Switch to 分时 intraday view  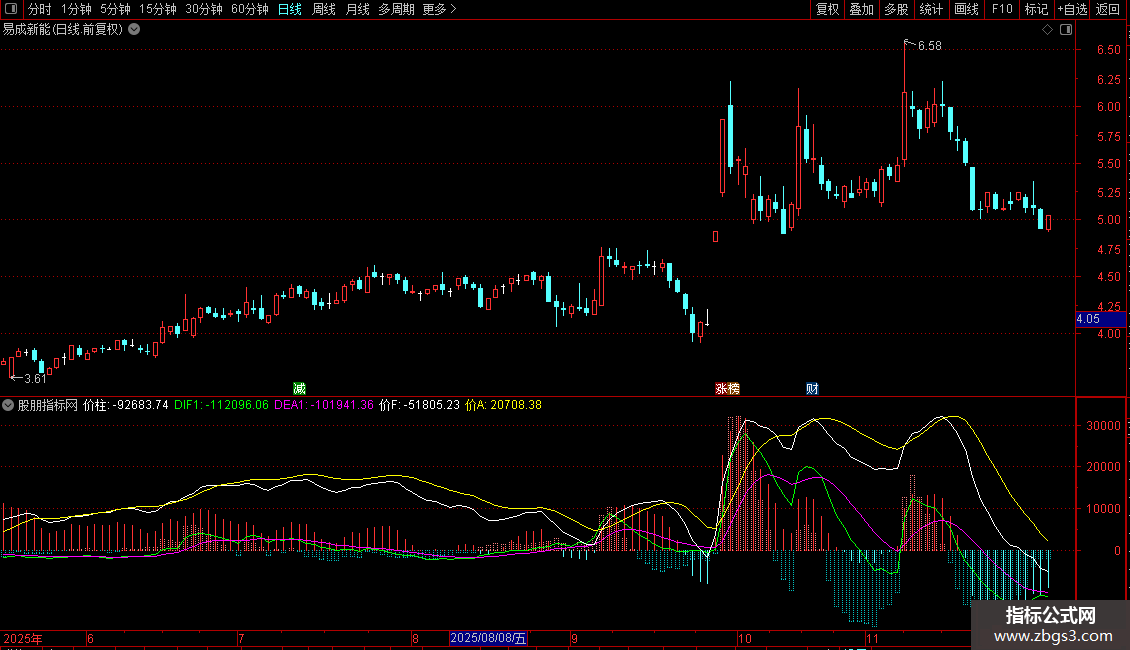pyautogui.click(x=39, y=9)
